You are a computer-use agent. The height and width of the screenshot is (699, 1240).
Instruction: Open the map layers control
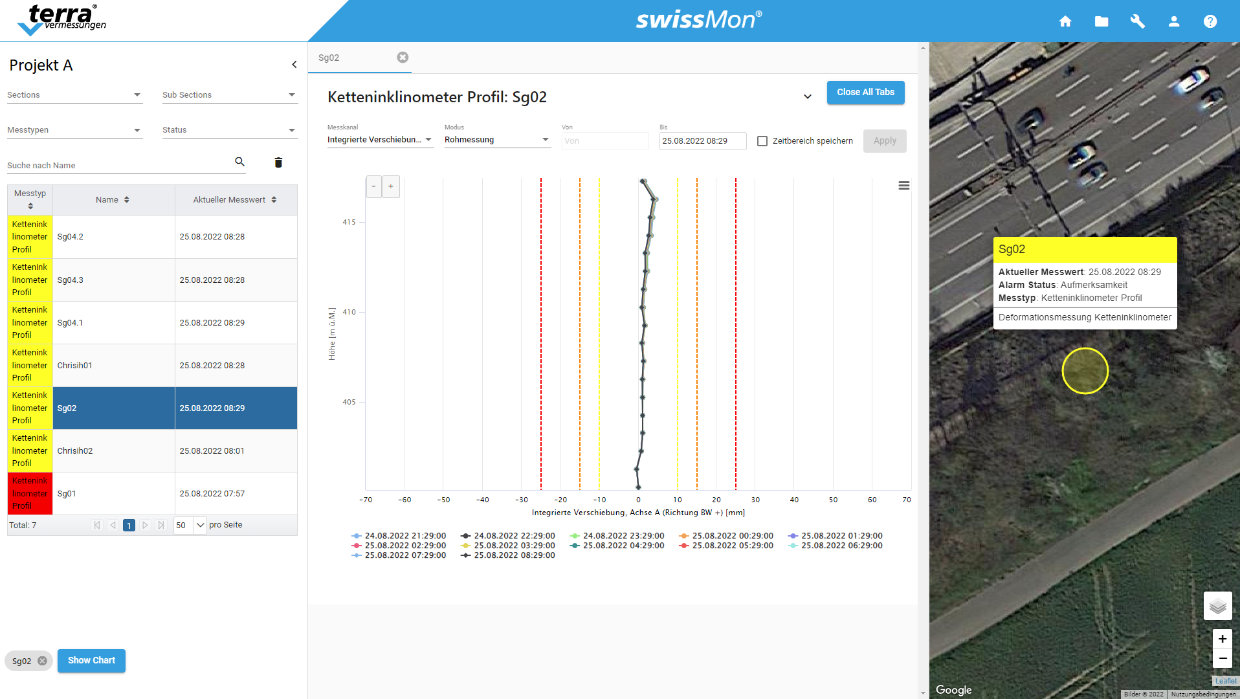tap(1217, 606)
